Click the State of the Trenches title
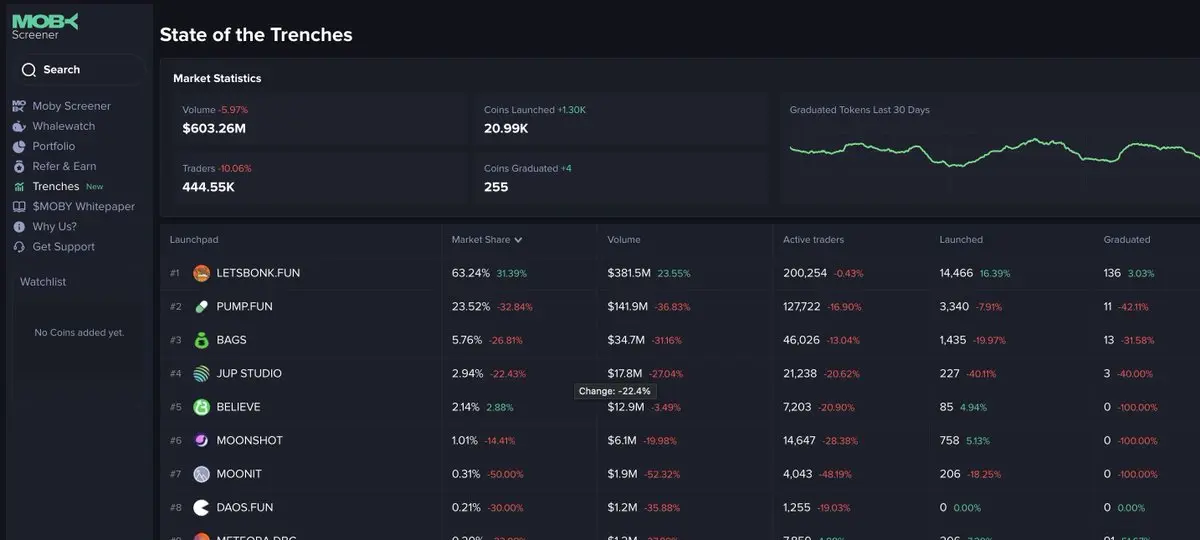 click(256, 34)
